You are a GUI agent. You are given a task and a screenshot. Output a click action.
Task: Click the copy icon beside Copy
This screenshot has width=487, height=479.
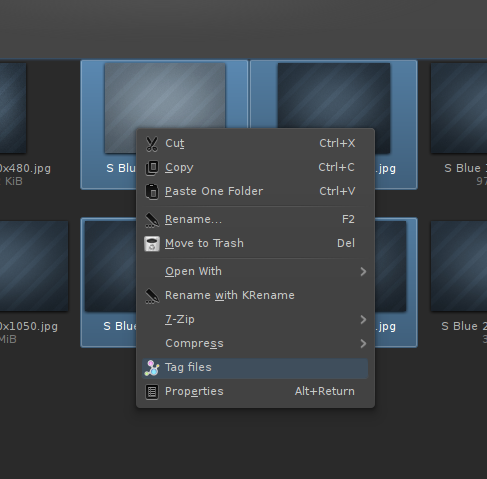(152, 168)
